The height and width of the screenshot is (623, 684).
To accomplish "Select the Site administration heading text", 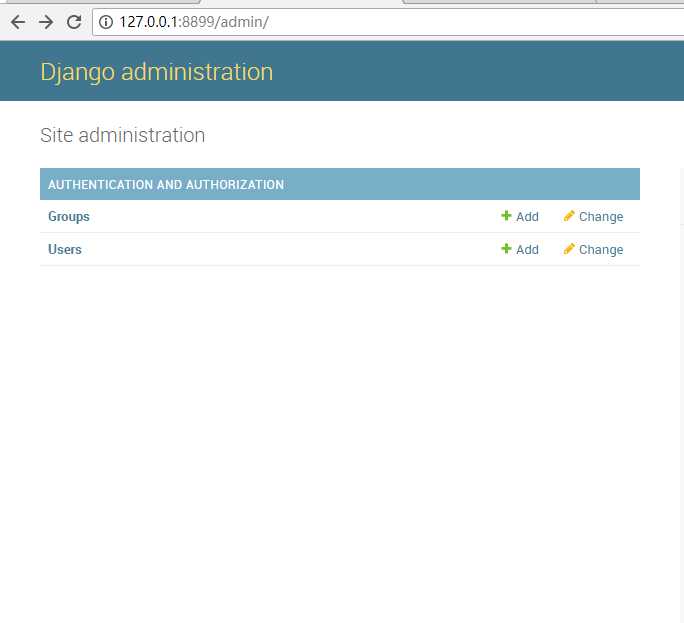I will point(123,135).
